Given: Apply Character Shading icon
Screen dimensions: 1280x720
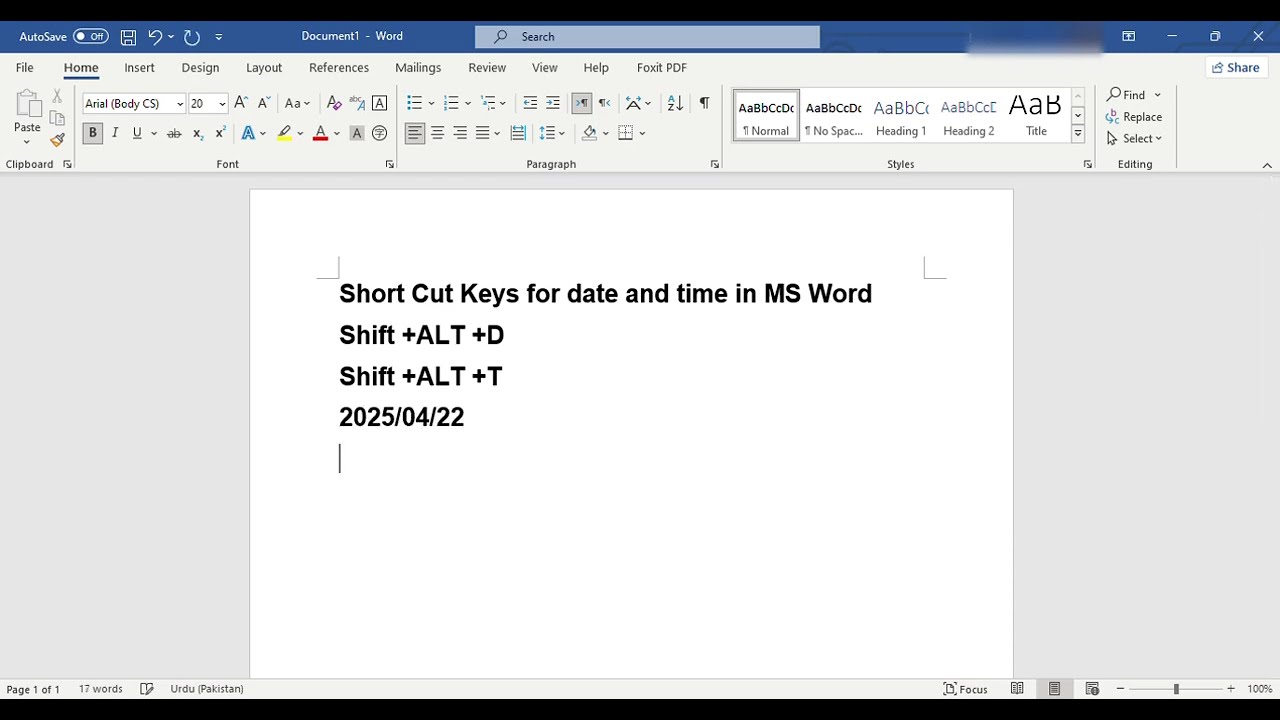Looking at the screenshot, I should pos(357,133).
